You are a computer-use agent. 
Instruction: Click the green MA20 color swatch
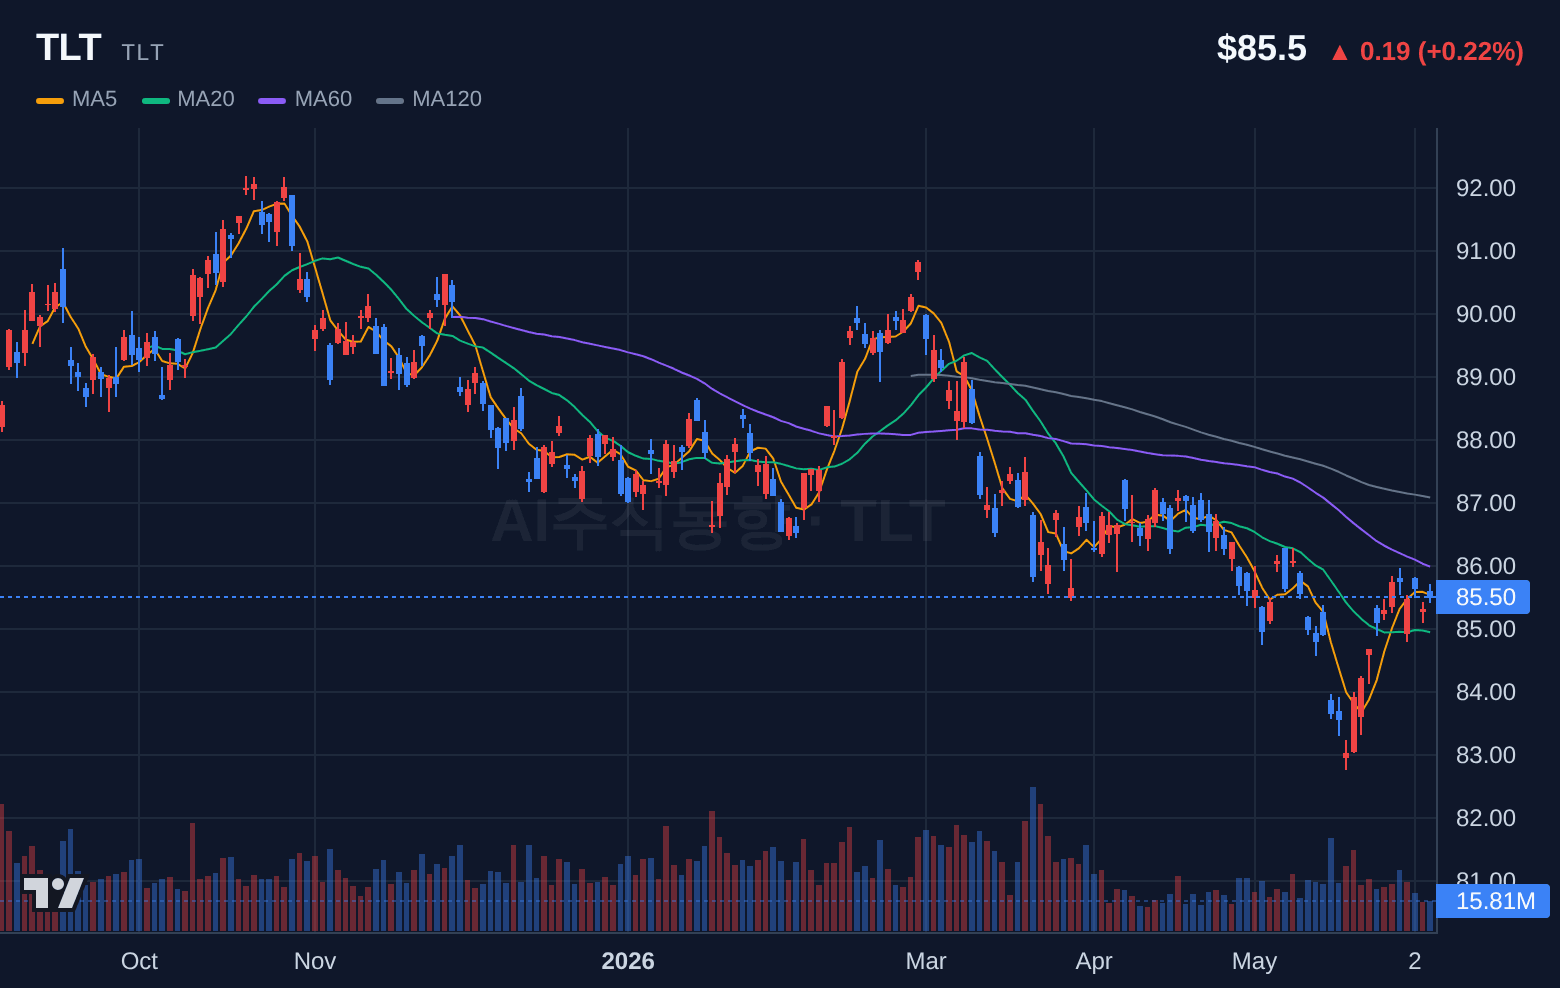click(156, 100)
